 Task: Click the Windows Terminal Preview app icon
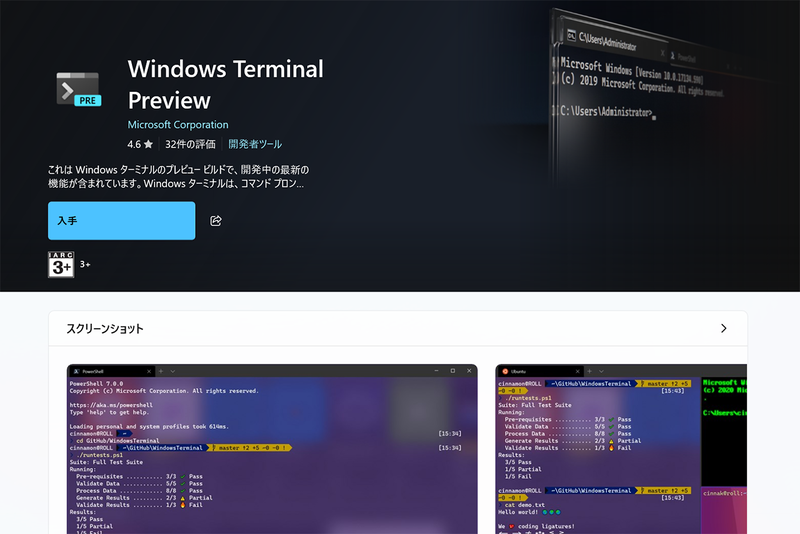79,89
